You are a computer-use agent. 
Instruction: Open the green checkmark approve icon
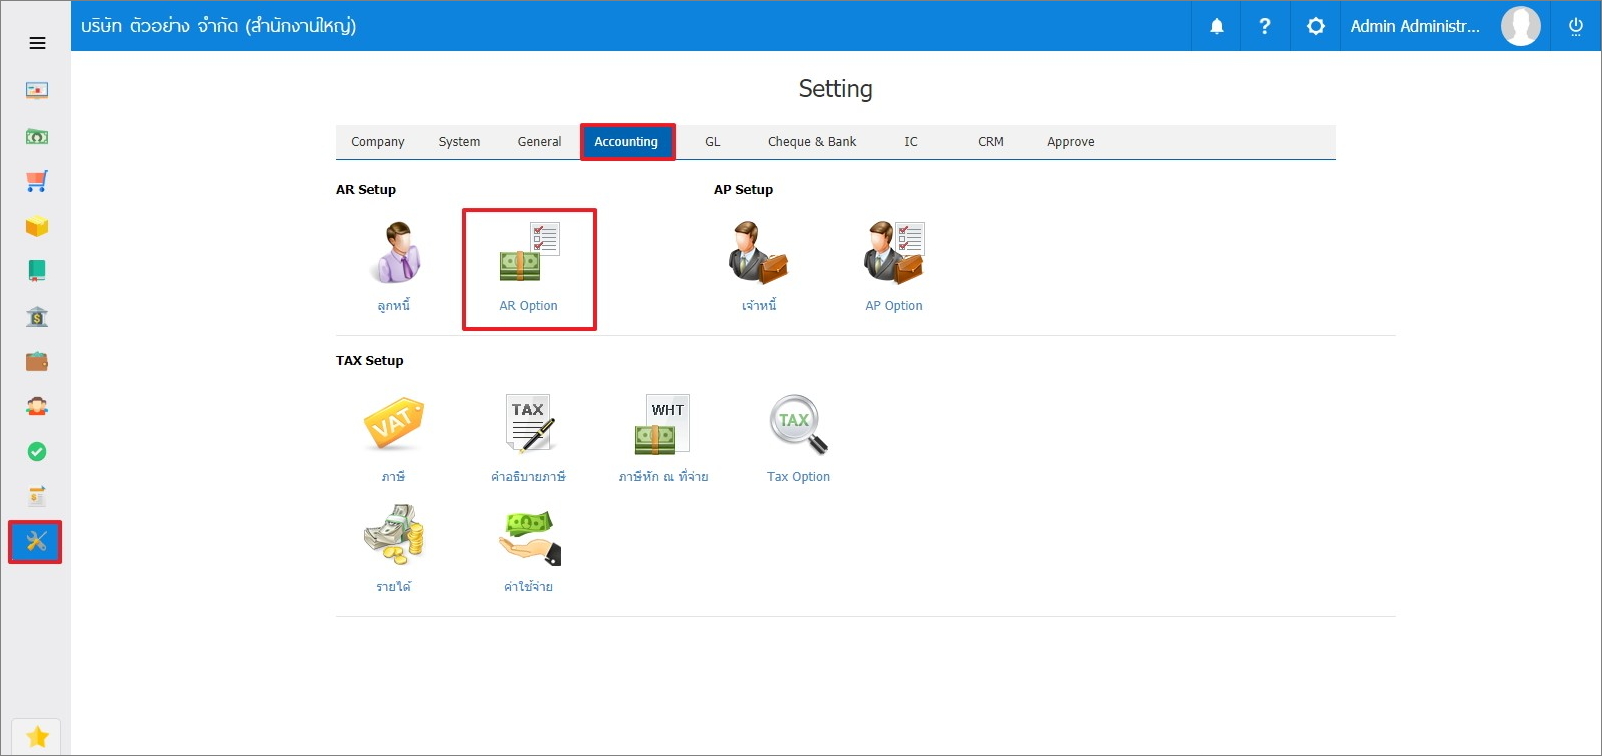coord(37,452)
